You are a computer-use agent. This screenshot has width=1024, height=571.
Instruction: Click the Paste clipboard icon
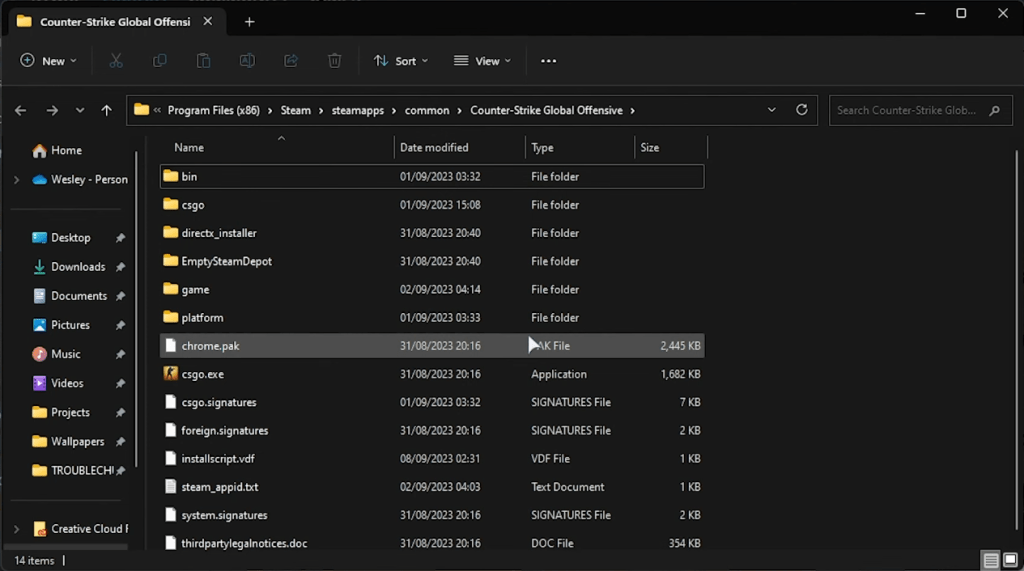click(203, 61)
